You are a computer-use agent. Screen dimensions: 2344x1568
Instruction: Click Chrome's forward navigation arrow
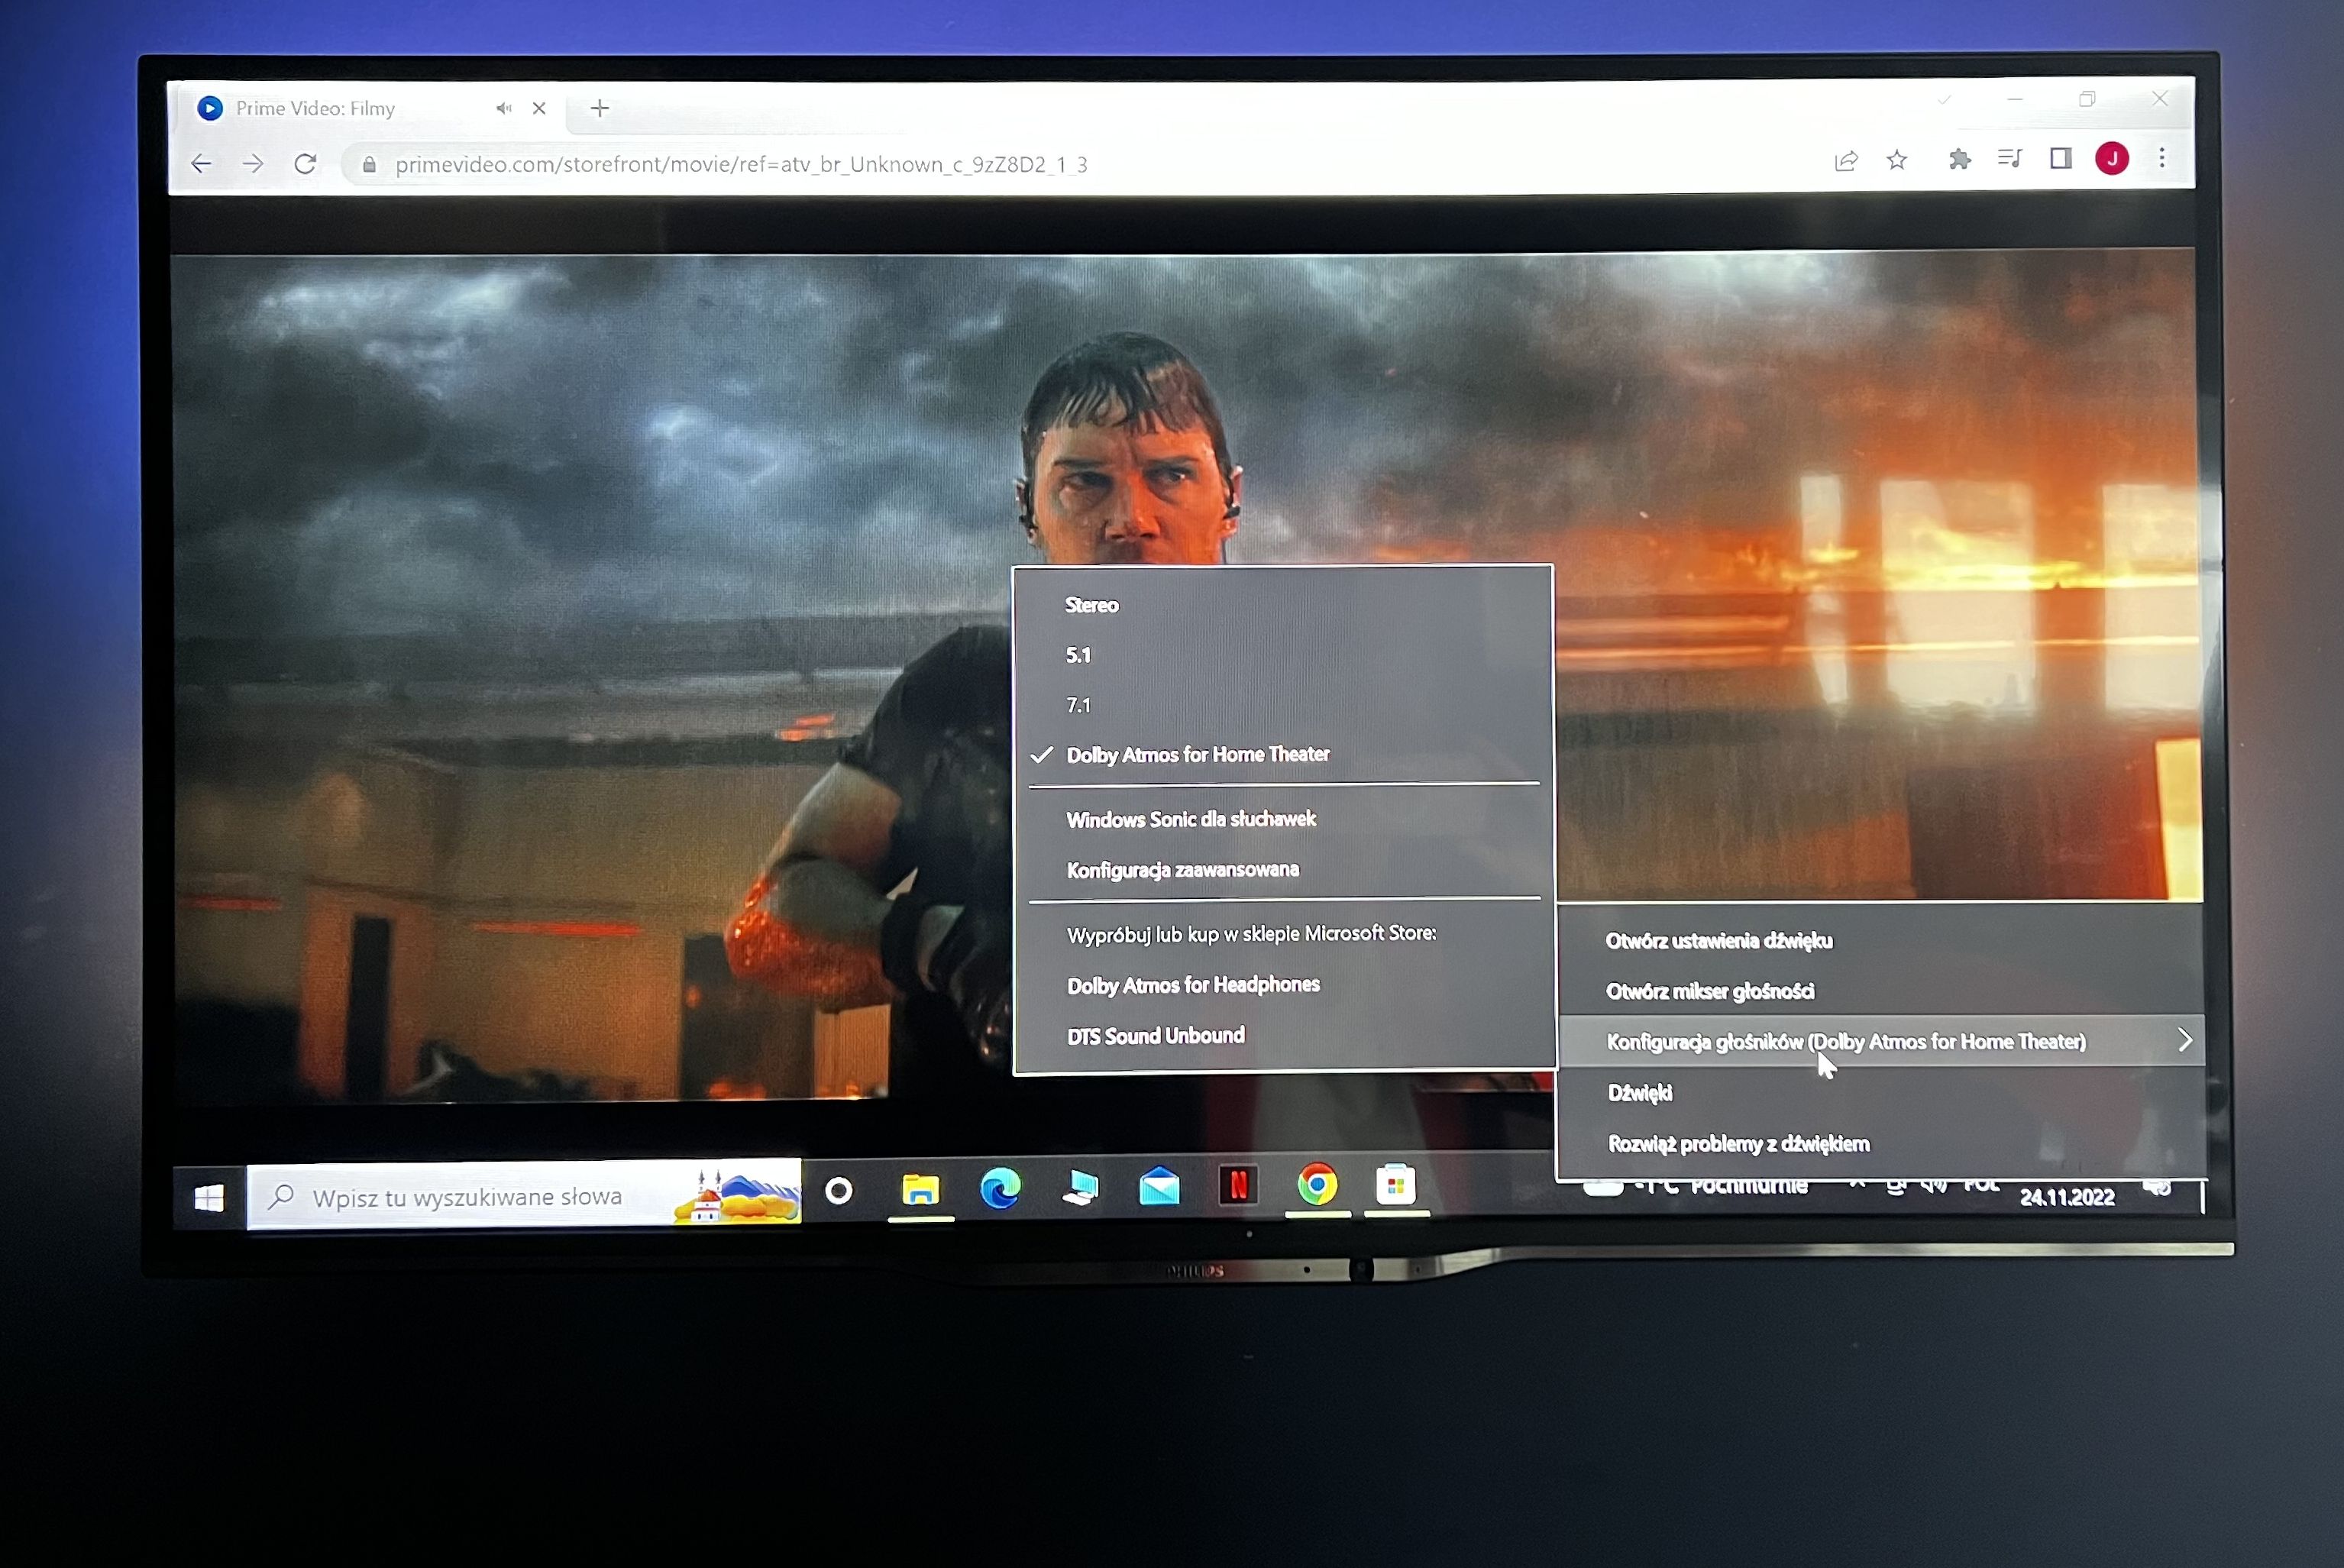[253, 164]
